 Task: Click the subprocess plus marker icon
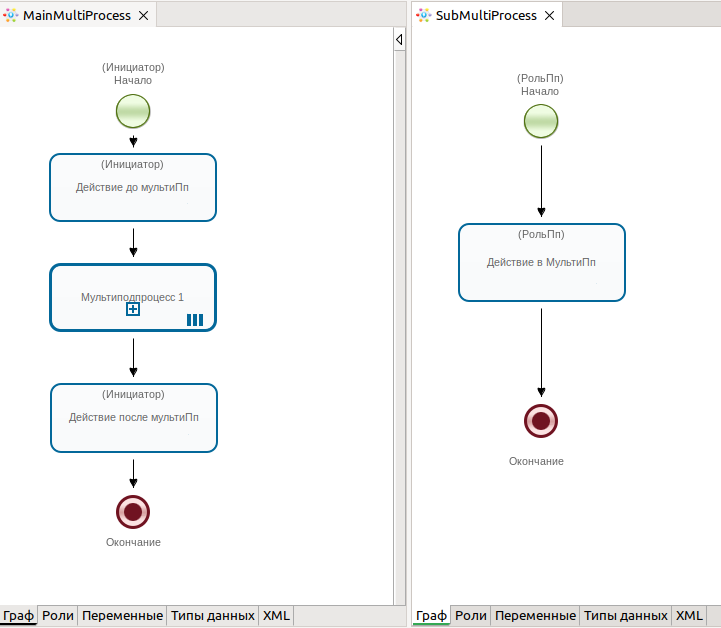click(x=133, y=310)
